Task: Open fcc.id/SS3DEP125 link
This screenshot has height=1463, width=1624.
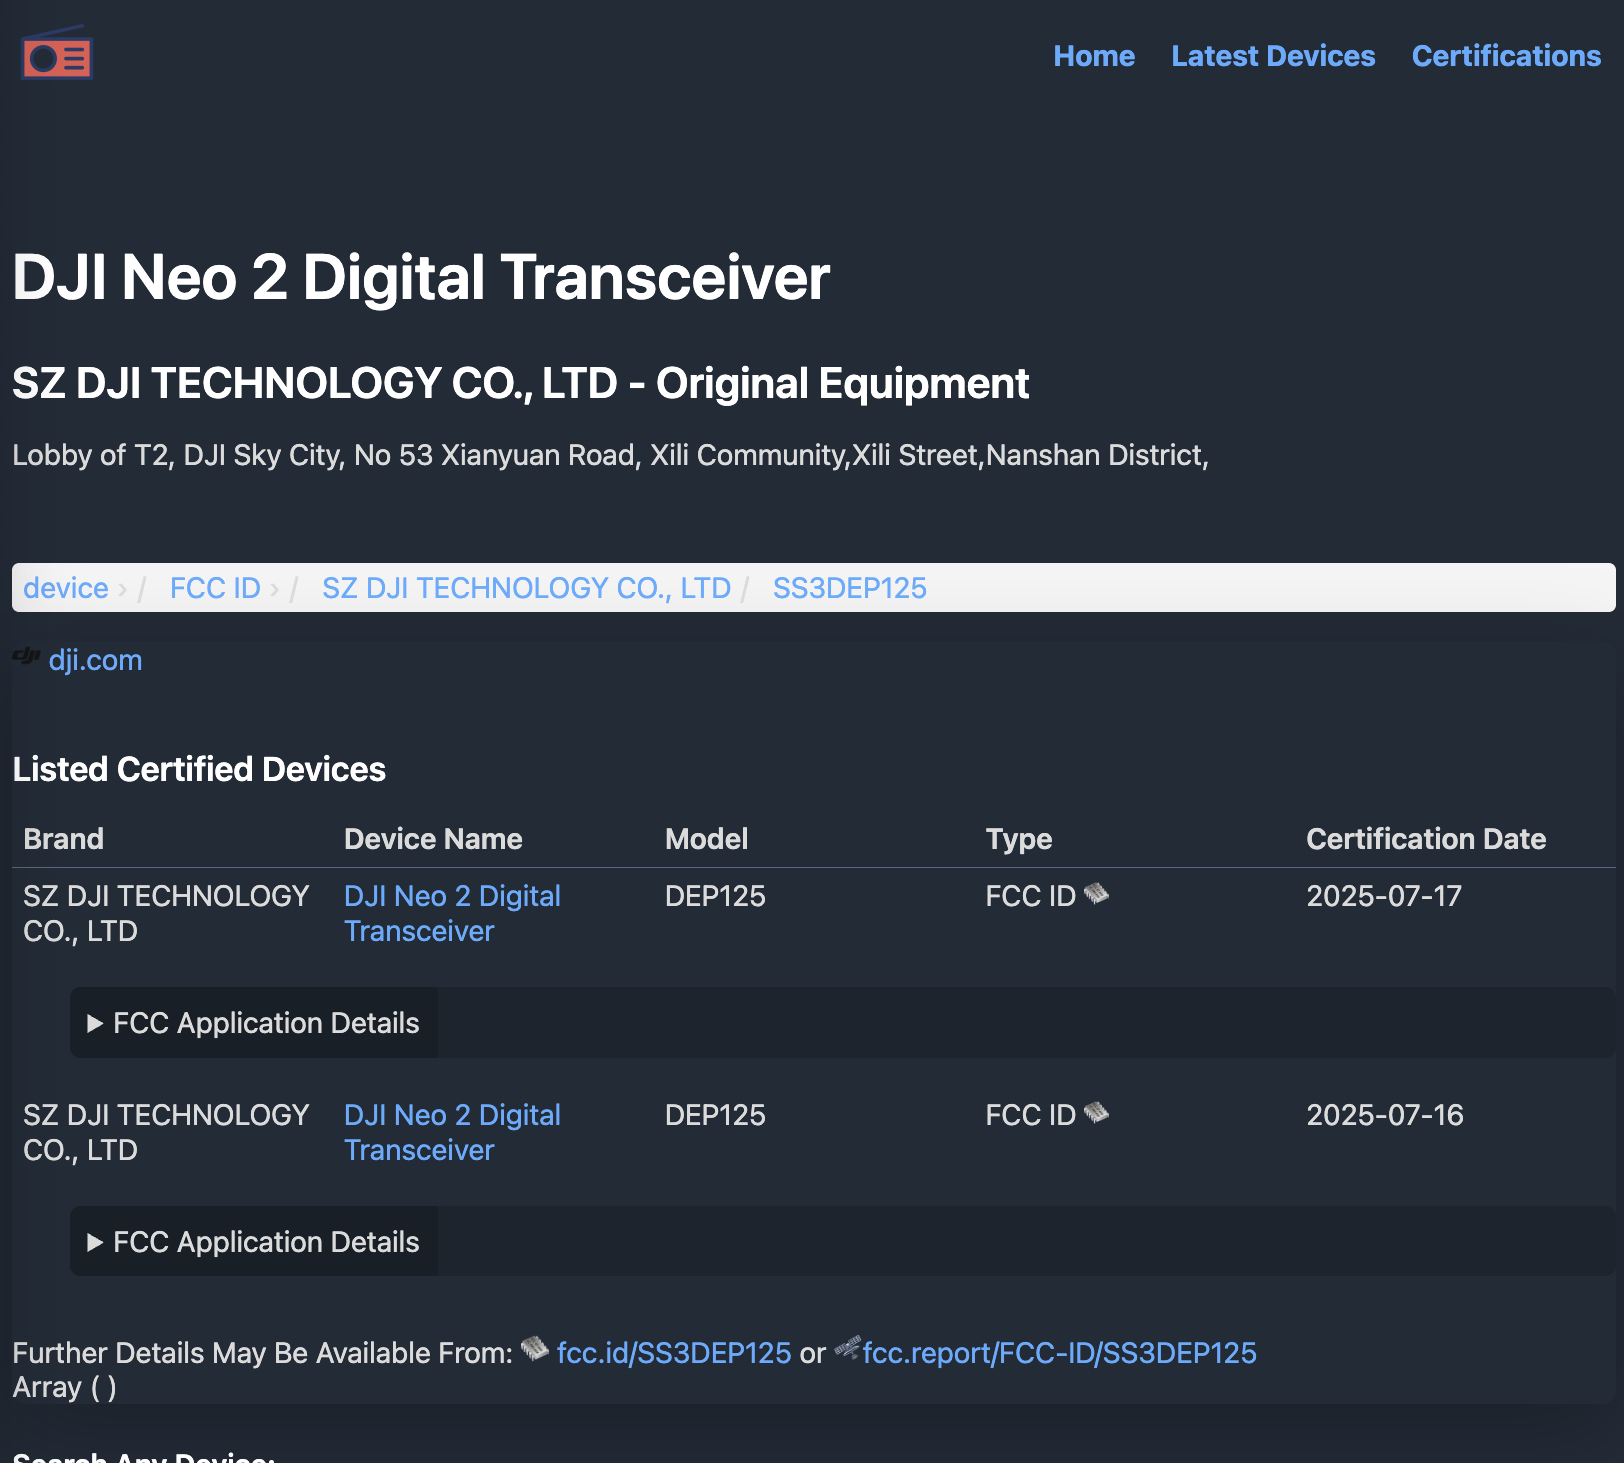Action: tap(674, 1353)
